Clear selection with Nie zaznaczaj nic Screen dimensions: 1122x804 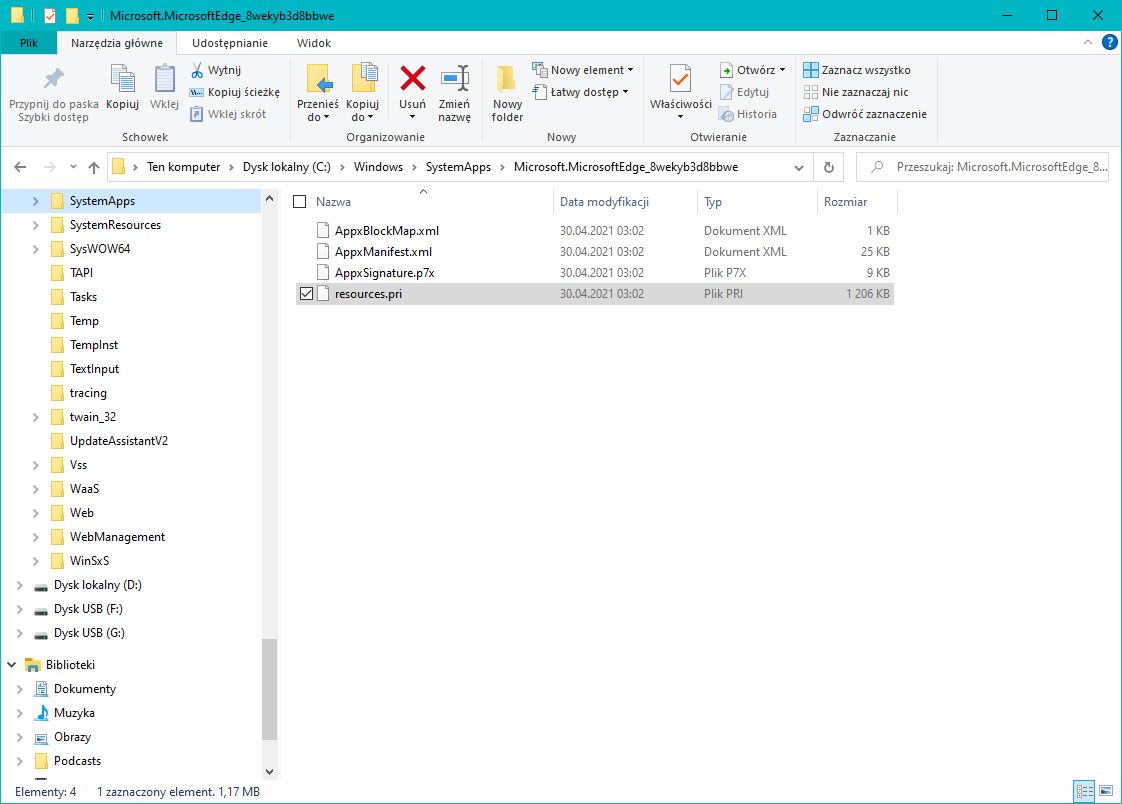click(856, 92)
